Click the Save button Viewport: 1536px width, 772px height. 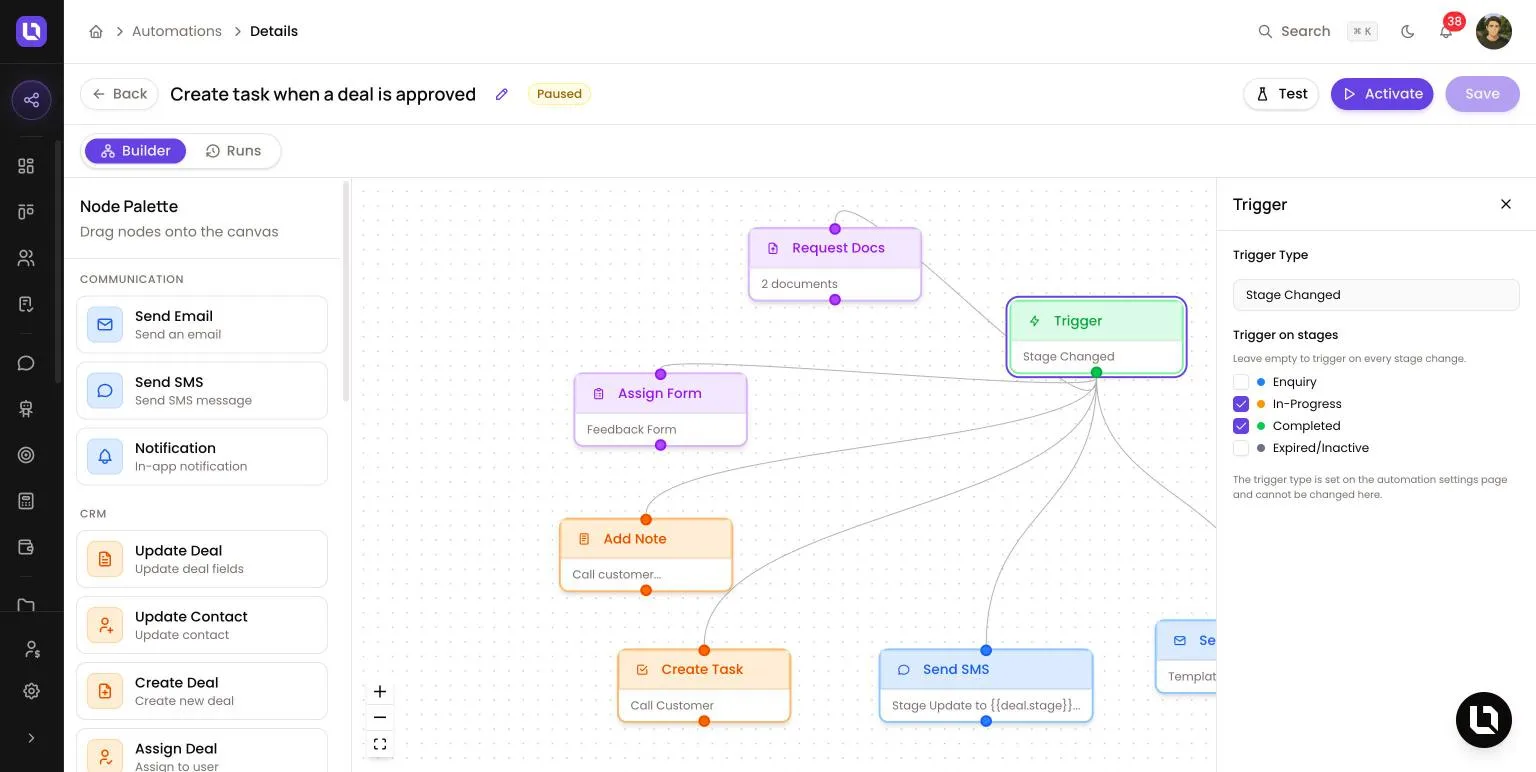[x=1482, y=94]
